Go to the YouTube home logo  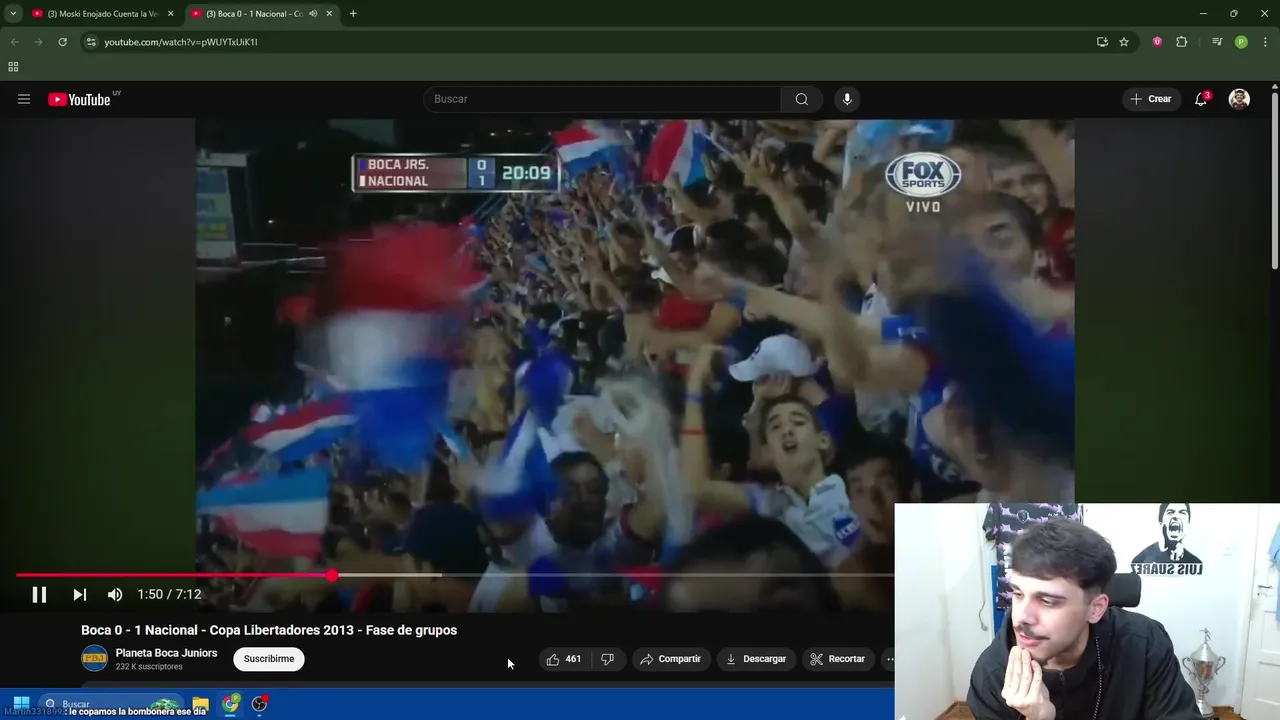(80, 99)
